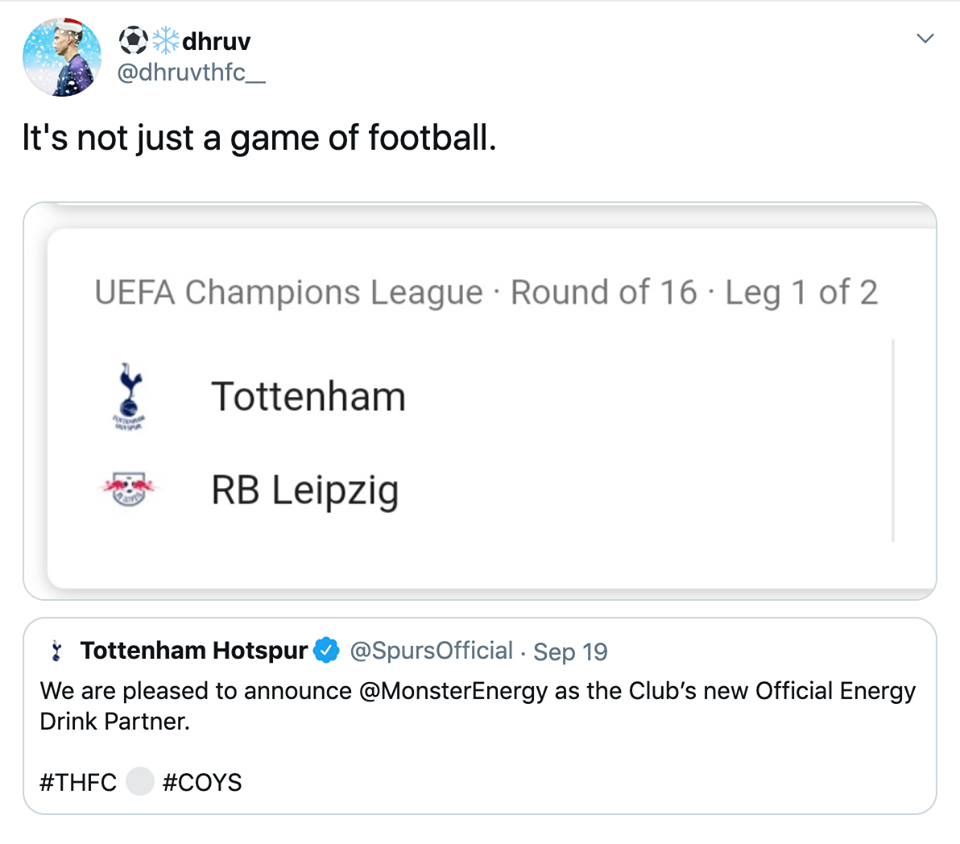
Task: Click the grey emoji placeholder between hashtags
Action: pos(140,782)
